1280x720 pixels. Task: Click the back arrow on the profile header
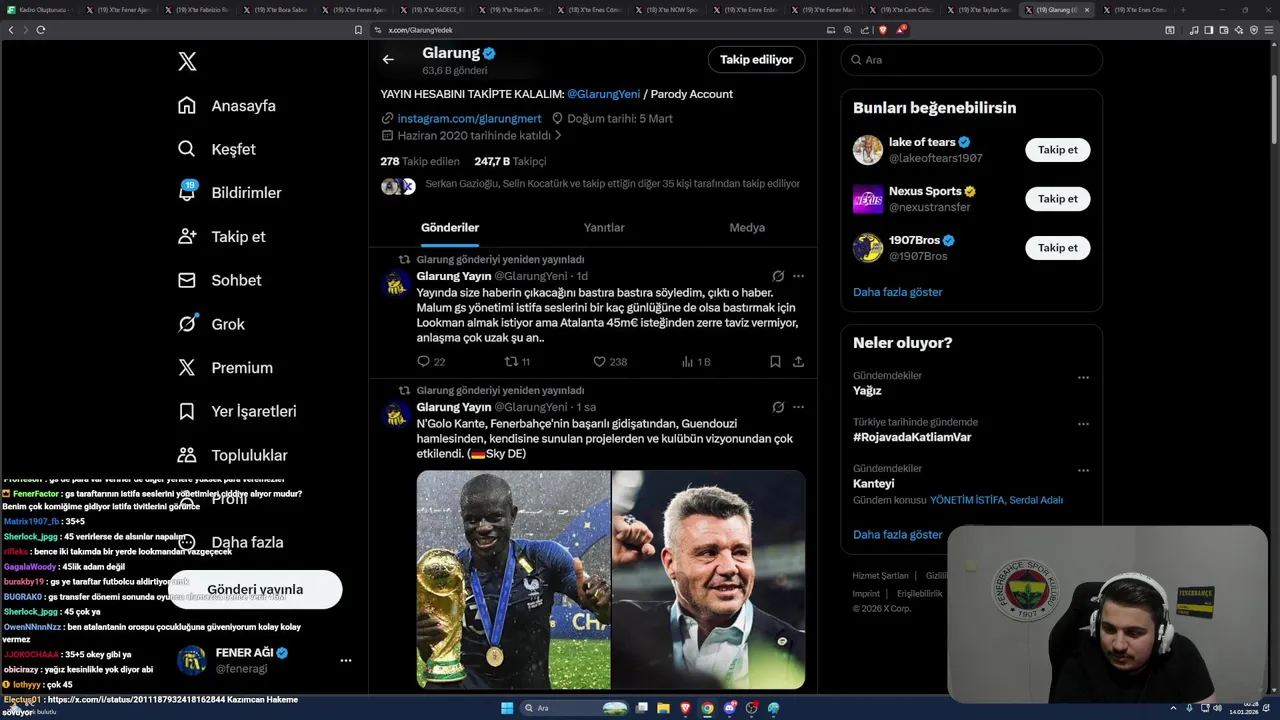[x=388, y=60]
